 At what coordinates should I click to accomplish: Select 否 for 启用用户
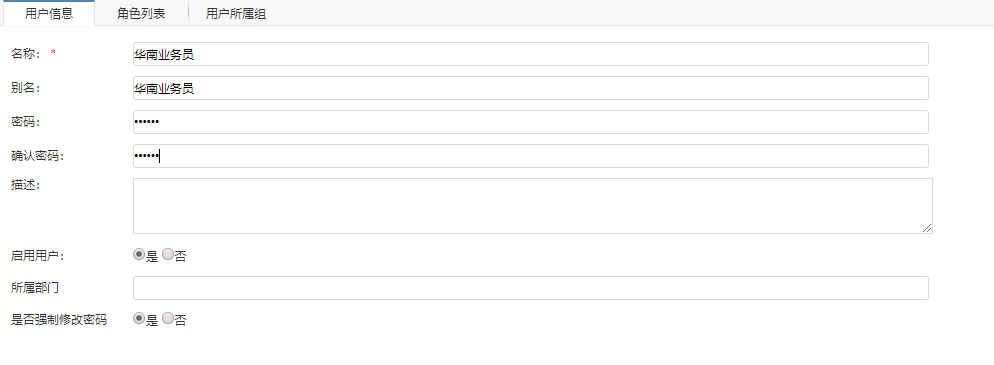(168, 255)
